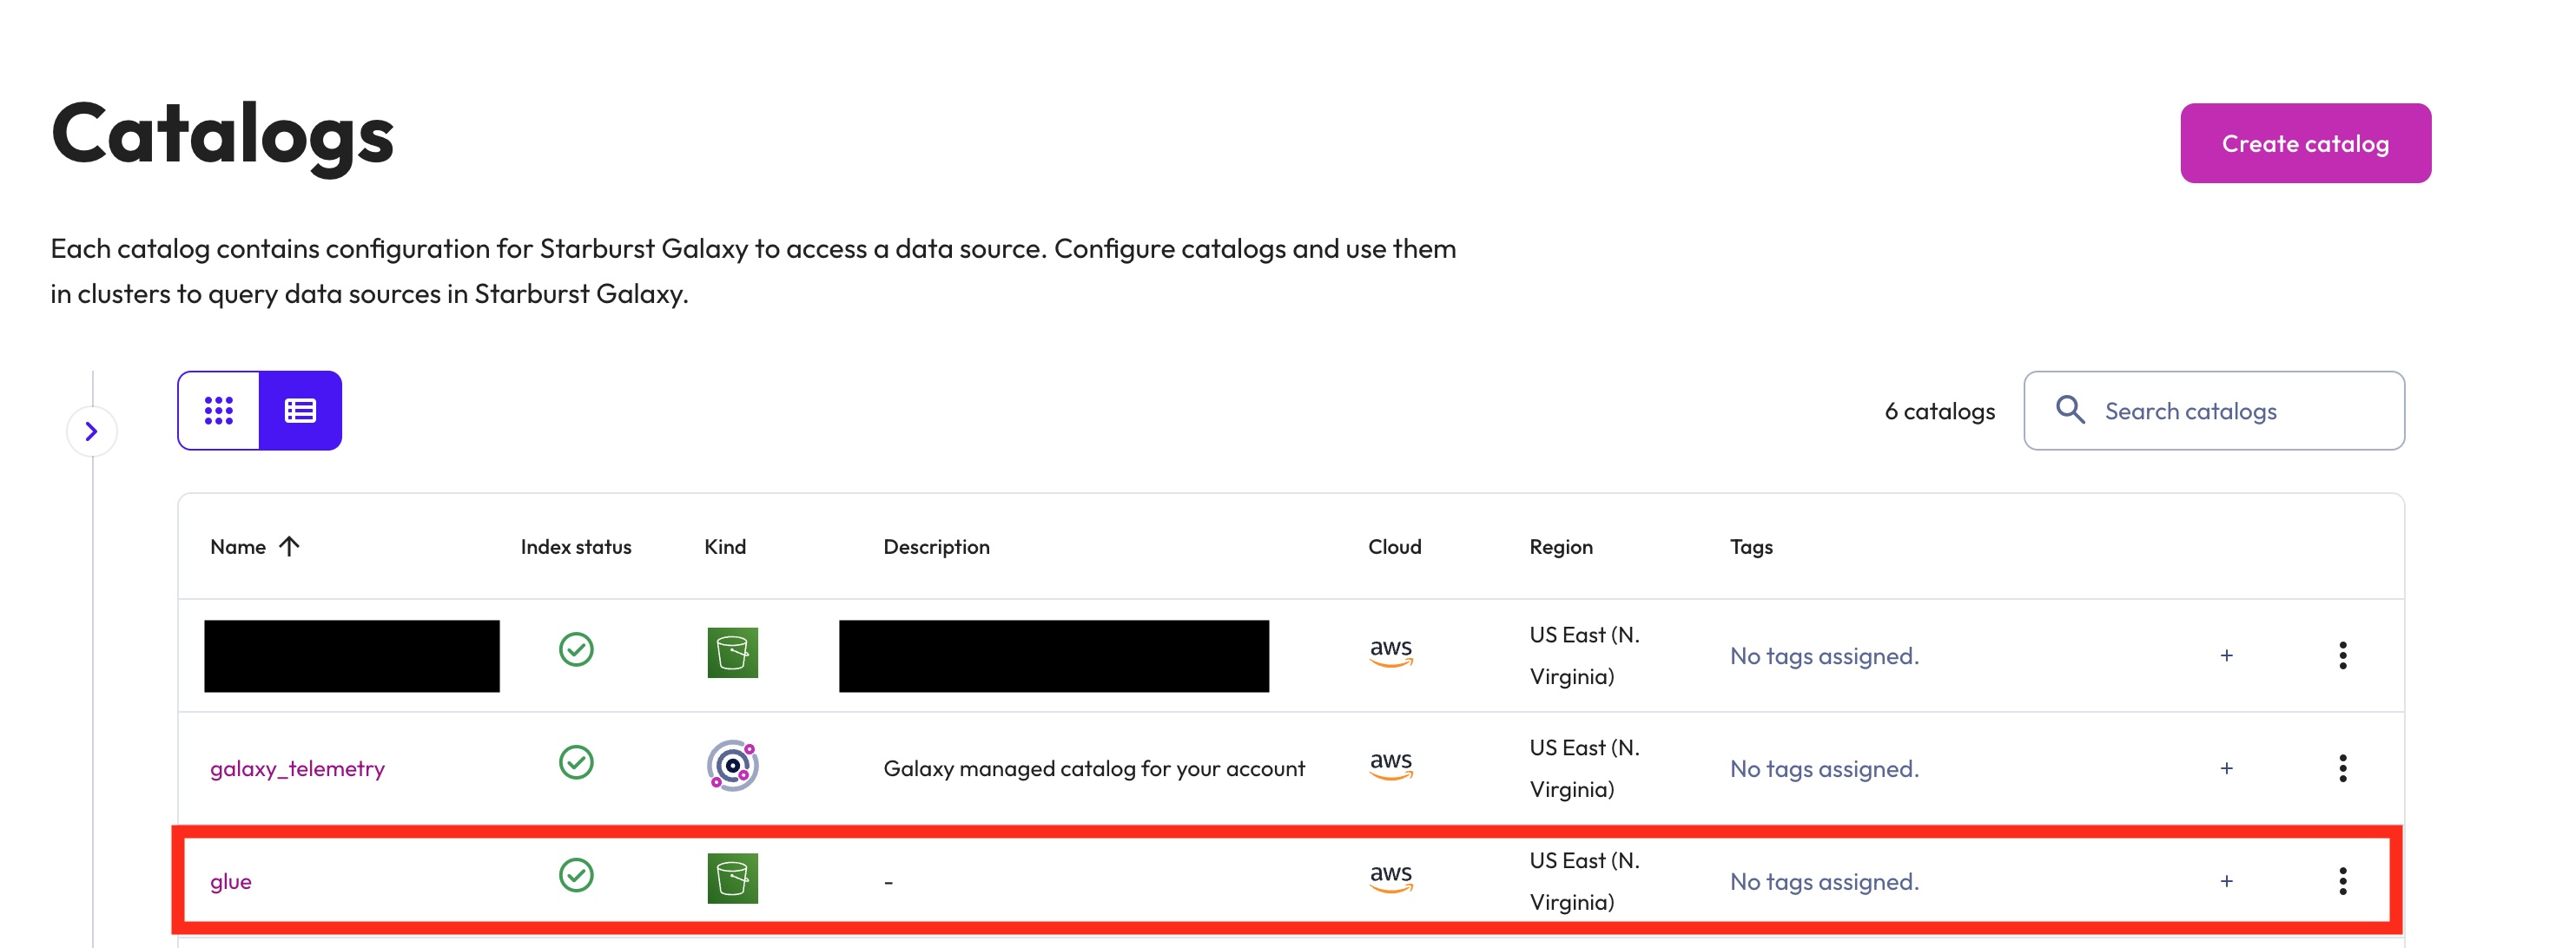Click glue row index status checkmark
Viewport: 2576px width, 948px height.
point(576,875)
